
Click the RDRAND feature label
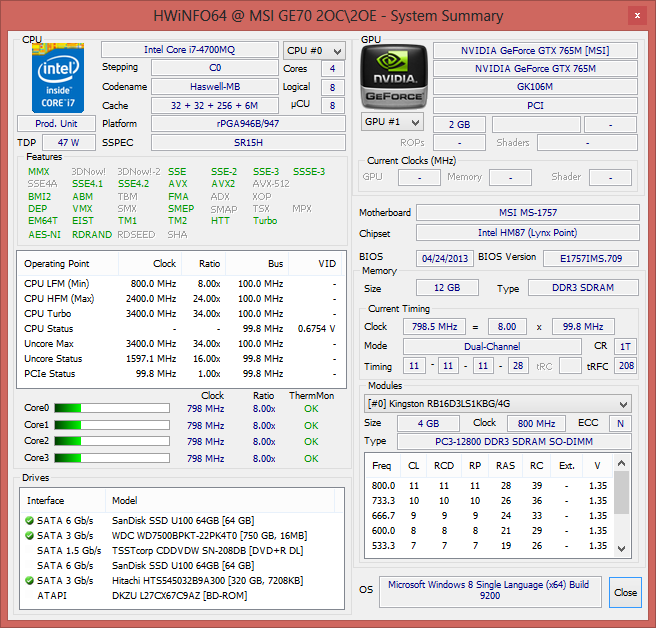point(92,235)
